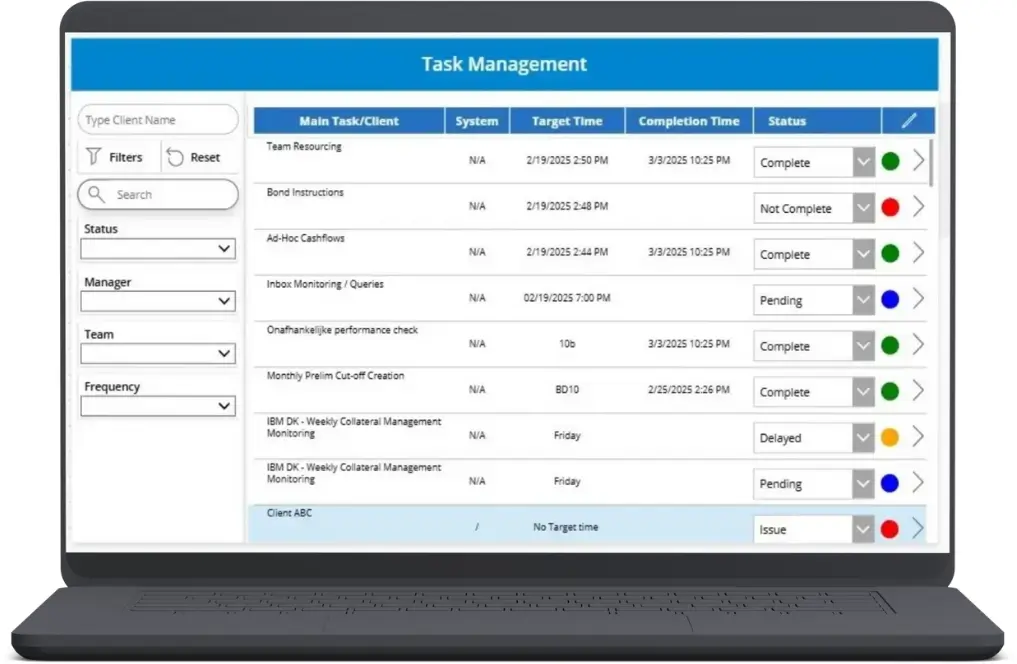Expand details for the Client ABC row
Screen dimensions: 1017x664
917,529
